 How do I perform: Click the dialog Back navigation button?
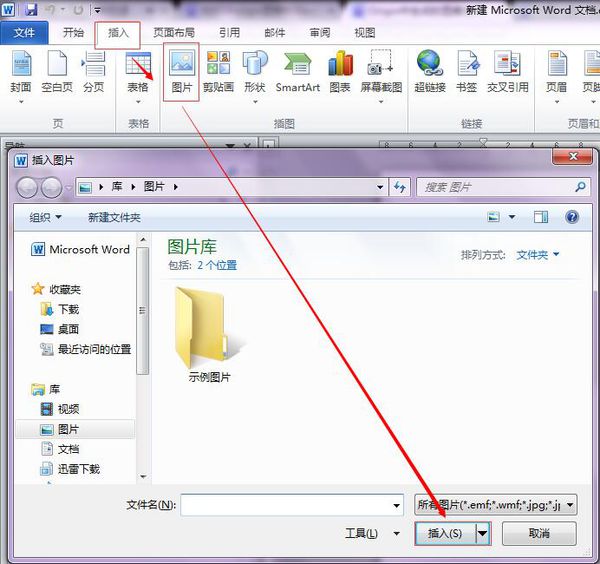(x=27, y=187)
